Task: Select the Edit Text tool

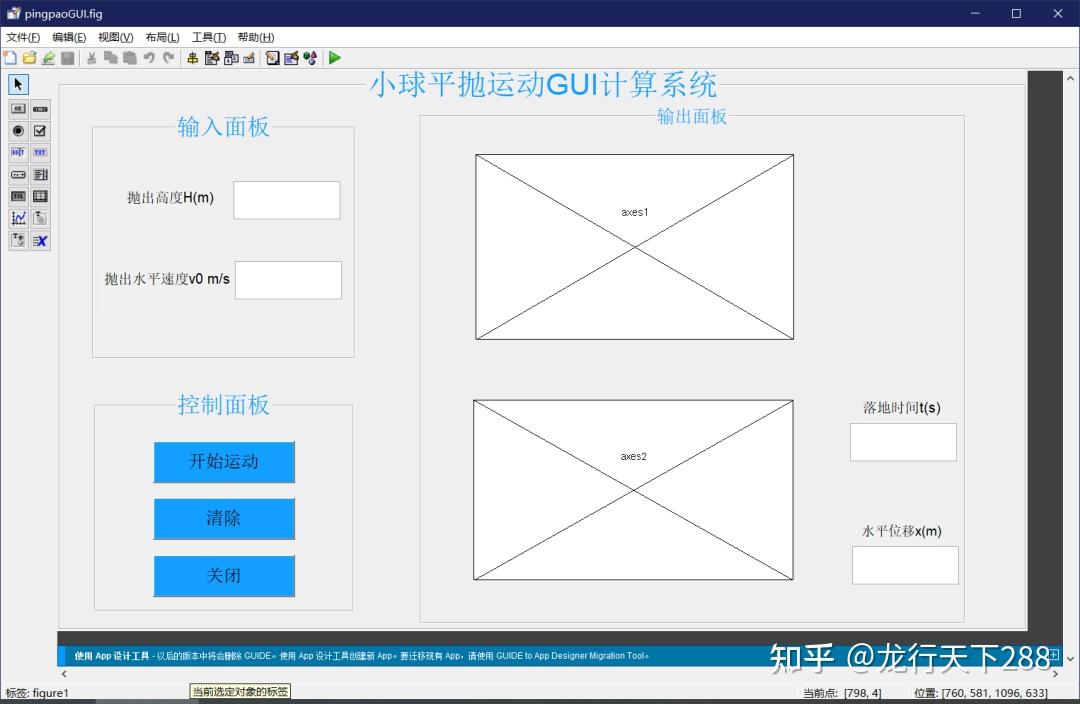Action: [18, 152]
